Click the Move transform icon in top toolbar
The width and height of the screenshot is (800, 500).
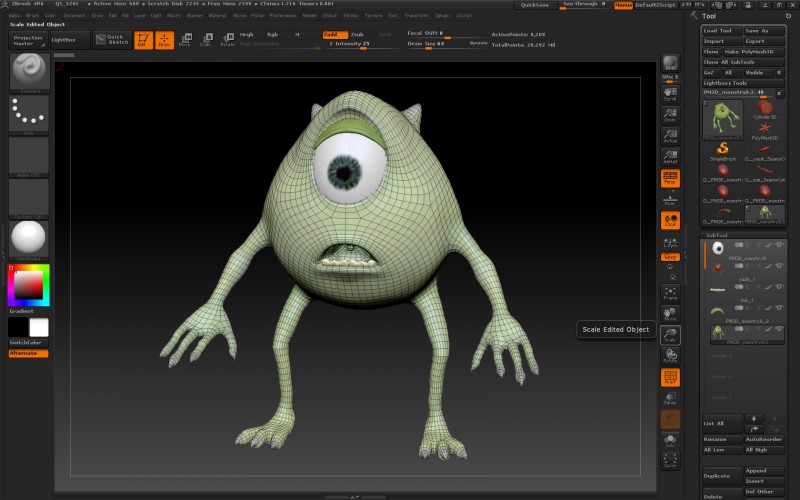[185, 40]
